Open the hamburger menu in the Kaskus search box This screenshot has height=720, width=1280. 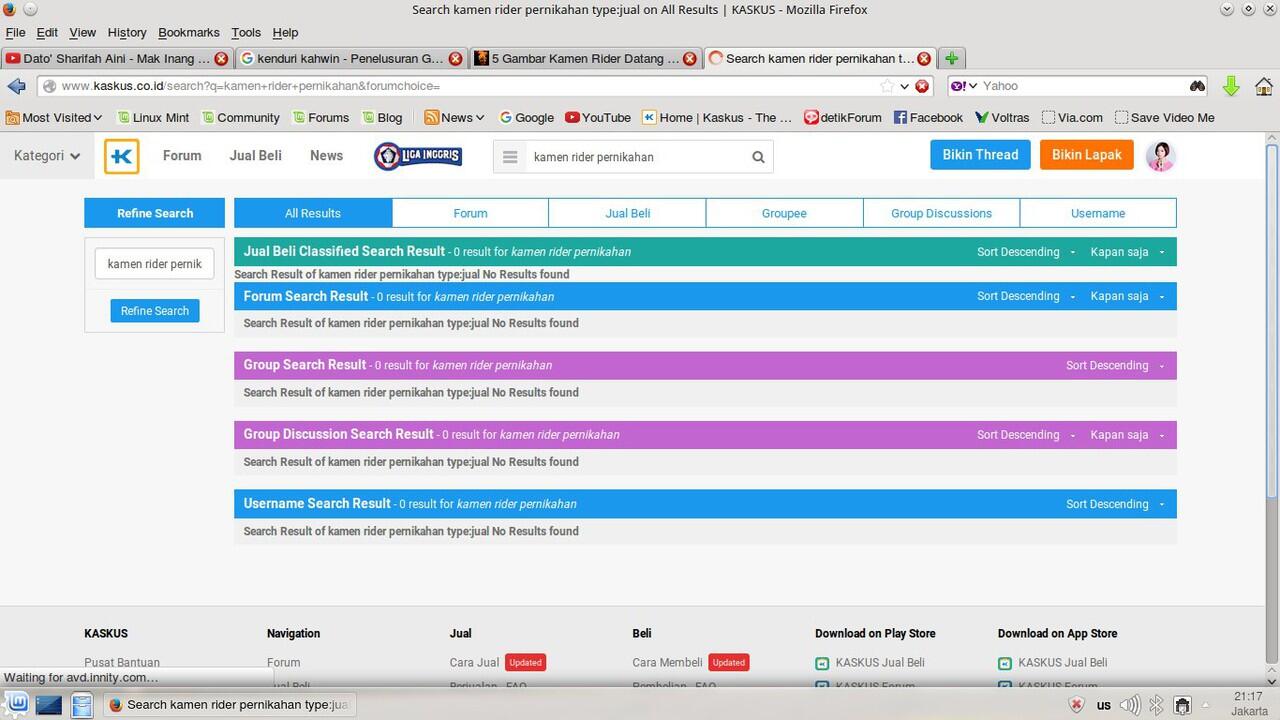(509, 157)
